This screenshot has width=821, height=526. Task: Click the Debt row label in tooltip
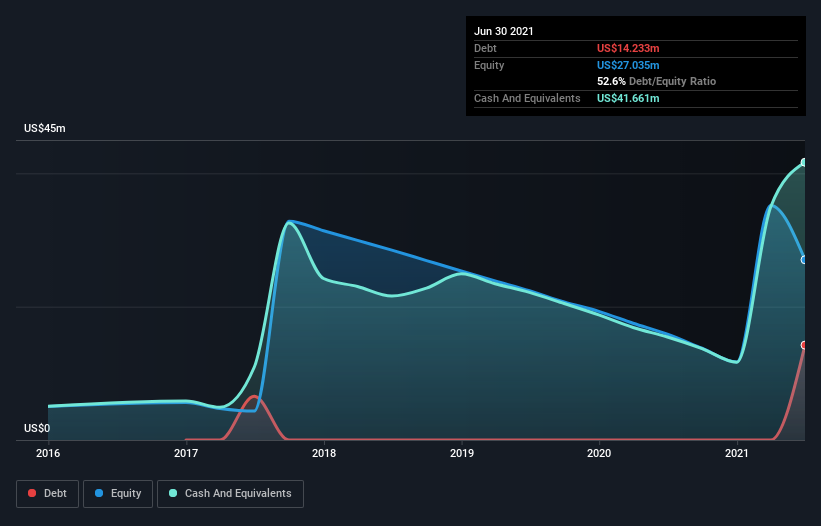485,48
